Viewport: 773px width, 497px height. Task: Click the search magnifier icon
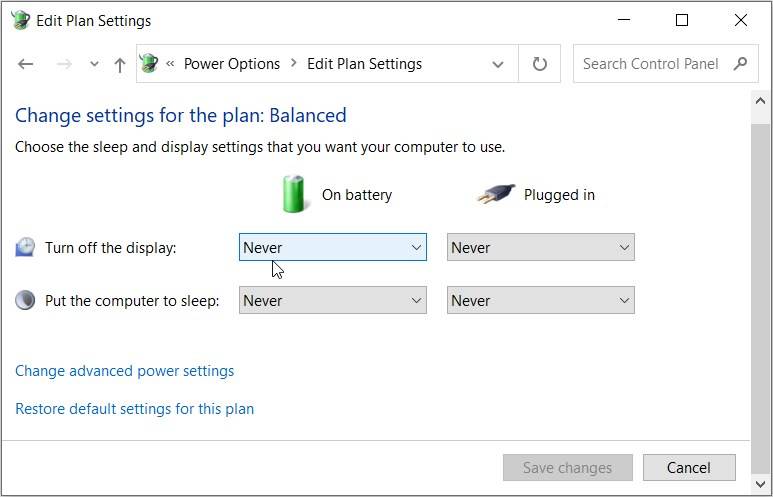pyautogui.click(x=740, y=64)
